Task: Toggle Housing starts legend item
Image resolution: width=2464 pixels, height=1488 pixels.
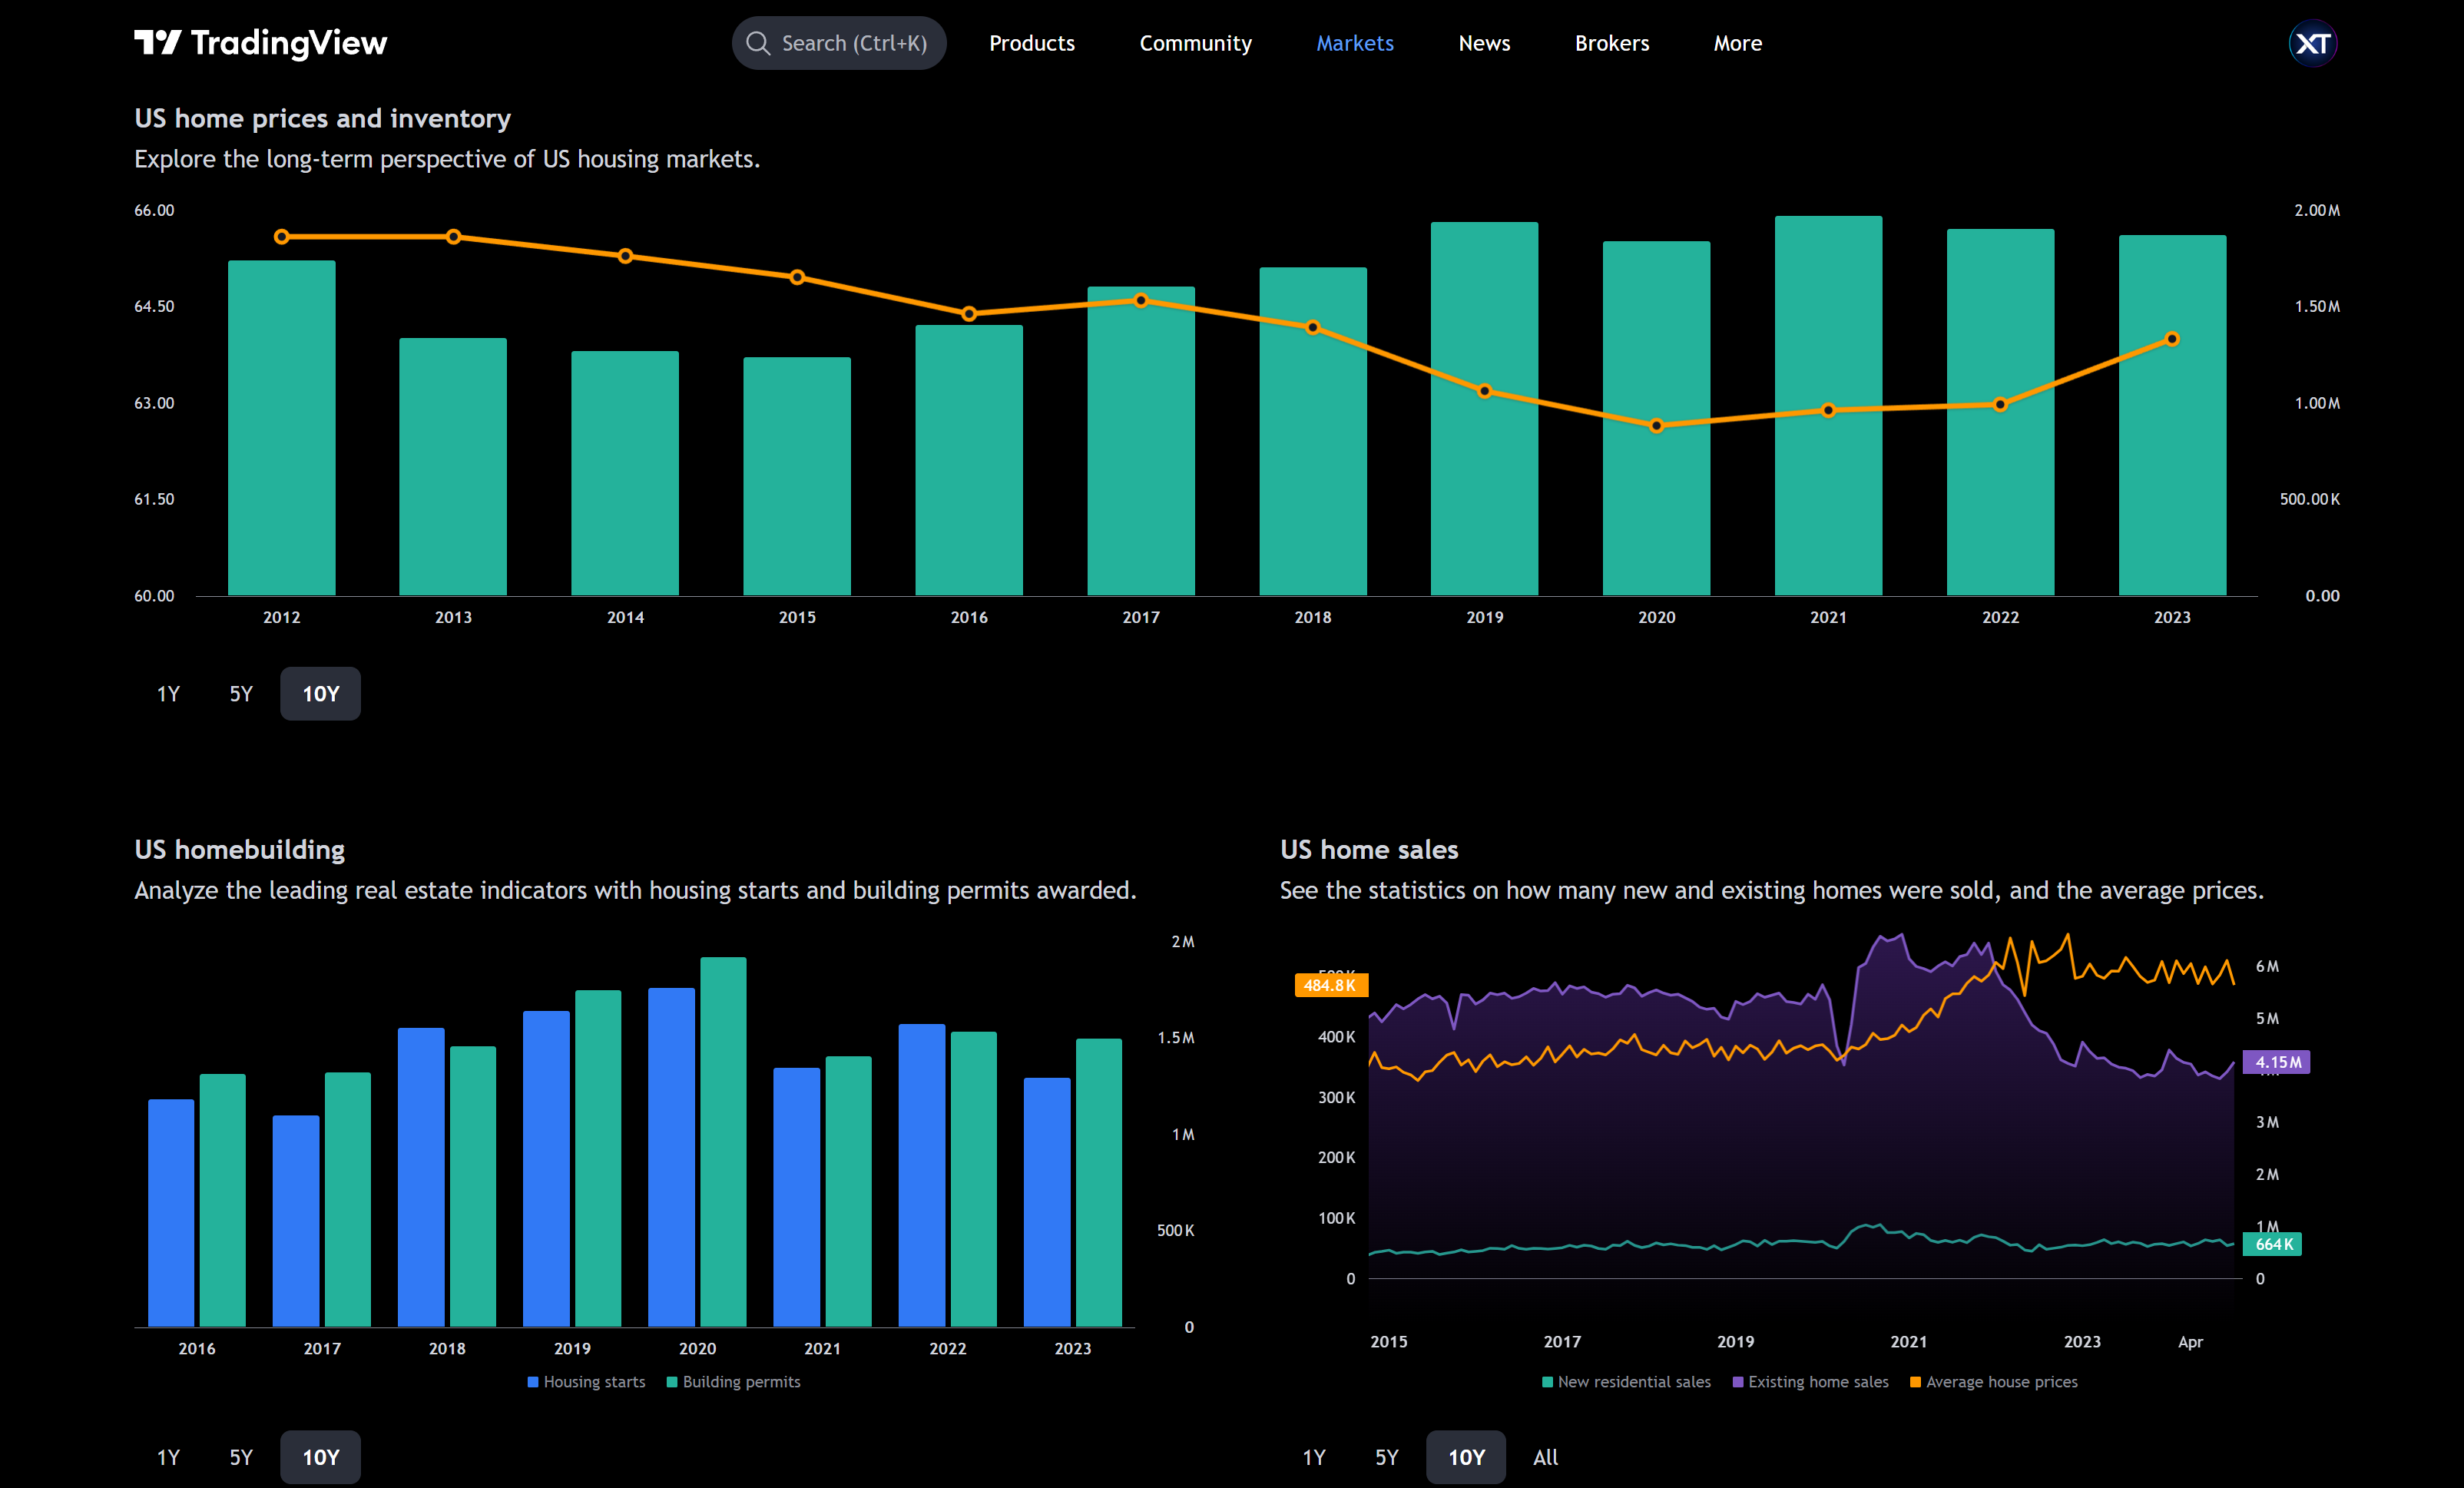Action: pos(586,1382)
